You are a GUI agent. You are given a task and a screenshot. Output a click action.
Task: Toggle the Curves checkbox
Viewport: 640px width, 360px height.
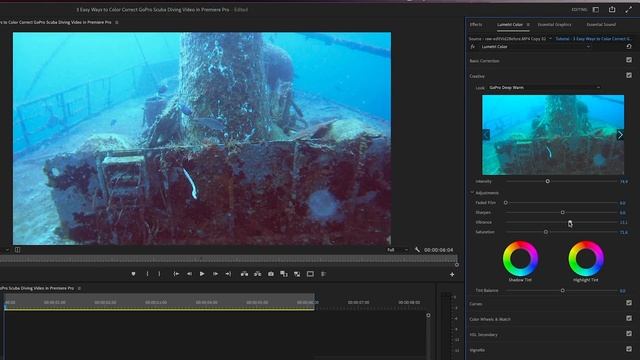(x=629, y=303)
